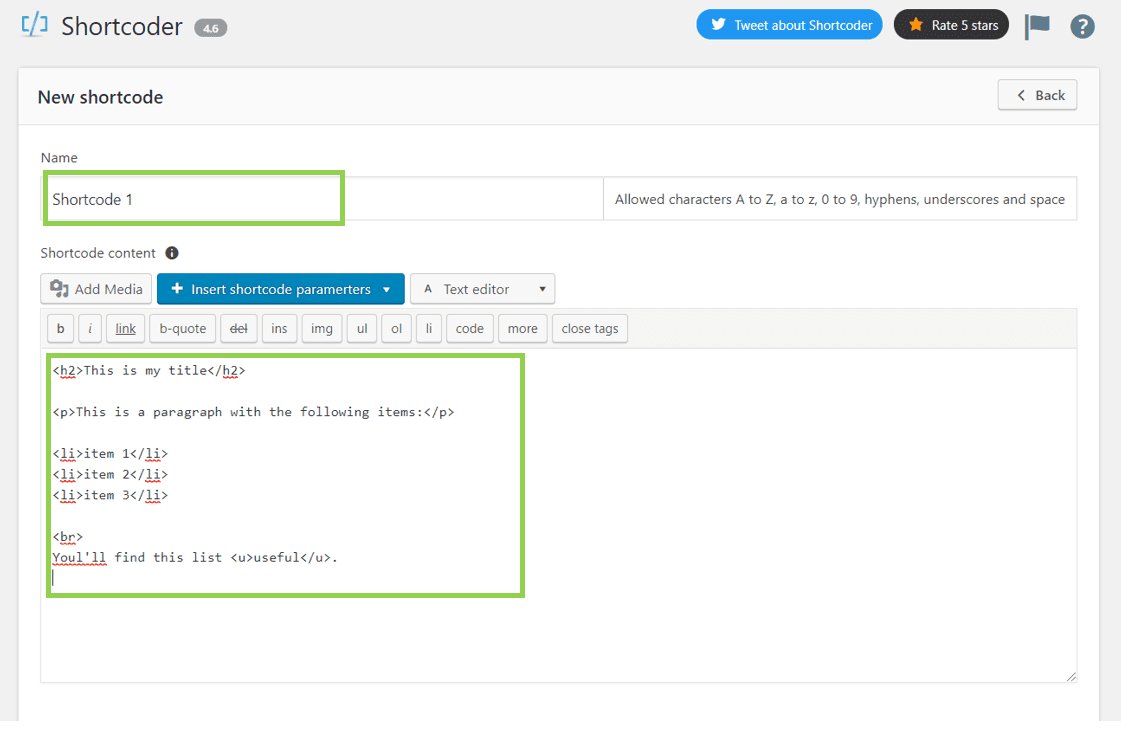Open Insert shortcode parameters dropdown
1121x748 pixels.
pyautogui.click(x=280, y=289)
